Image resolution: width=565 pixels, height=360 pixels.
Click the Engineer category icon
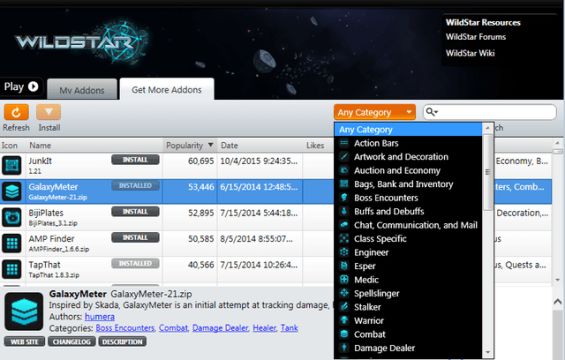(344, 252)
